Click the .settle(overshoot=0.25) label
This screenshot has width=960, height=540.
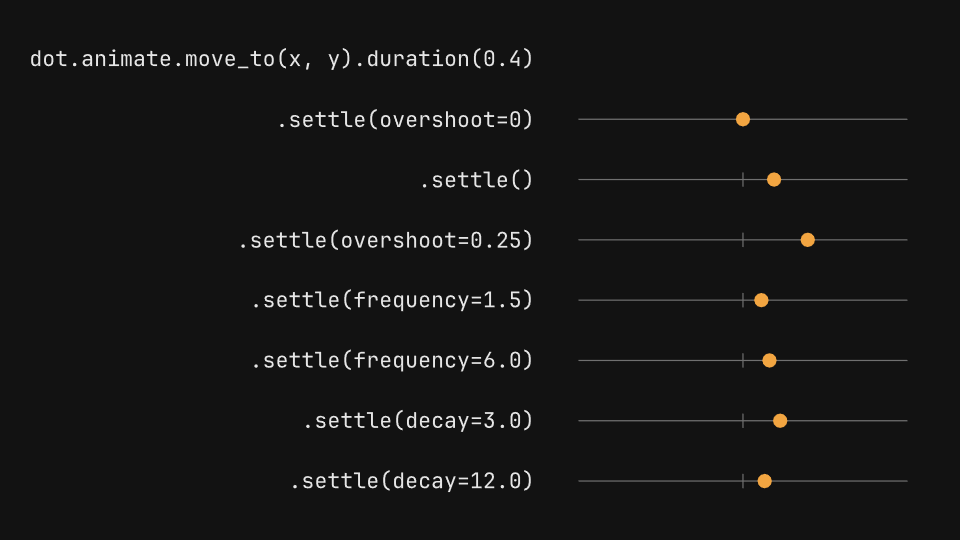386,240
